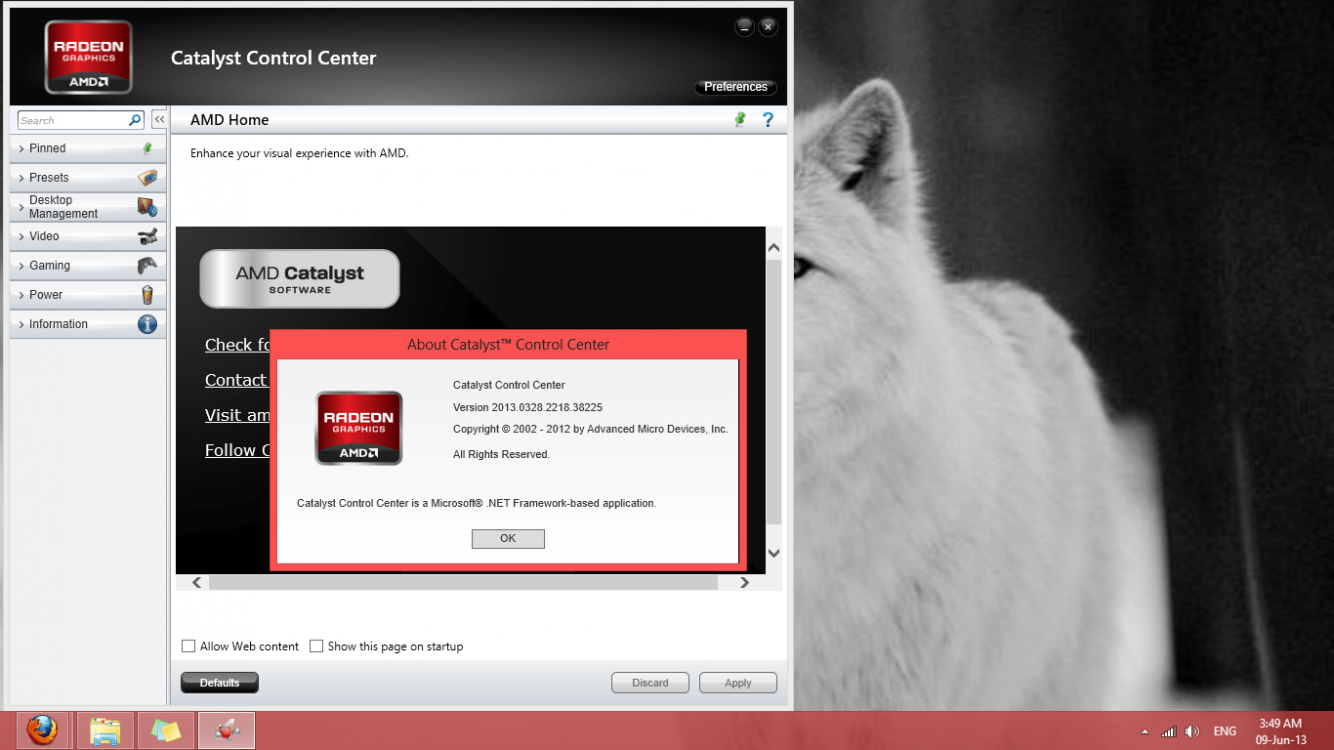Click the vertical scrollbar down arrow
Screen dimensions: 1334x750
coord(774,553)
